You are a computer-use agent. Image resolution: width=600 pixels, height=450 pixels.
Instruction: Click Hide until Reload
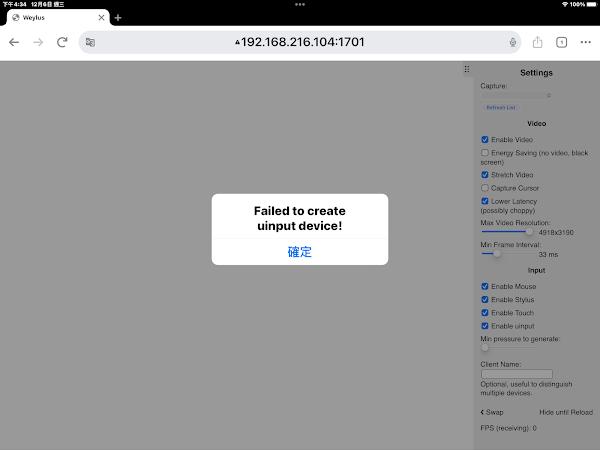click(566, 412)
